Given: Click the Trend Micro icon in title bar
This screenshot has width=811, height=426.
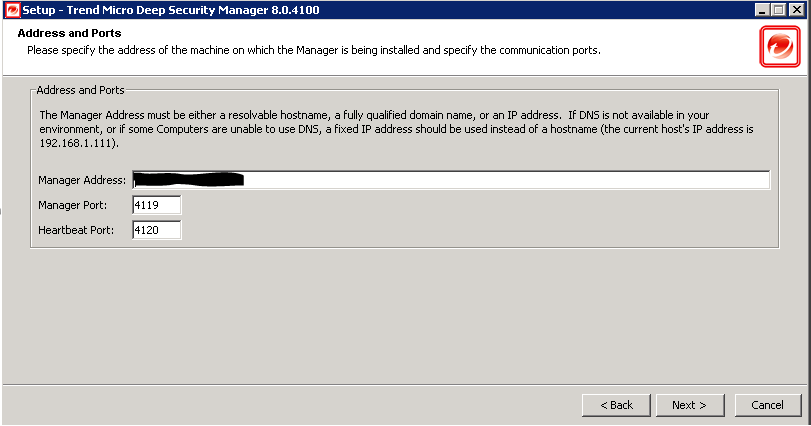Looking at the screenshot, I should click(12, 10).
